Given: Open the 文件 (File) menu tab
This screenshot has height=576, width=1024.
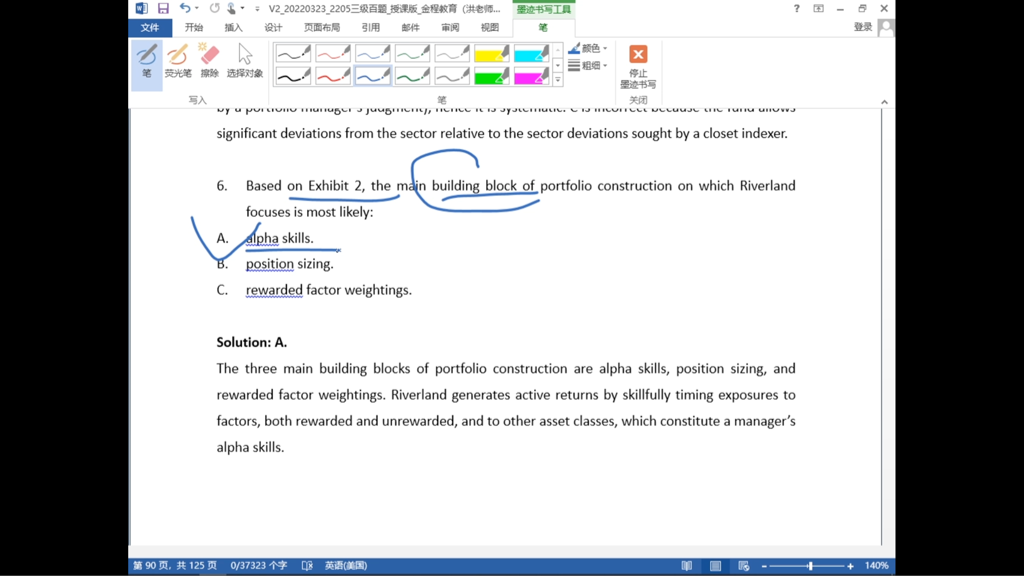Looking at the screenshot, I should click(150, 28).
